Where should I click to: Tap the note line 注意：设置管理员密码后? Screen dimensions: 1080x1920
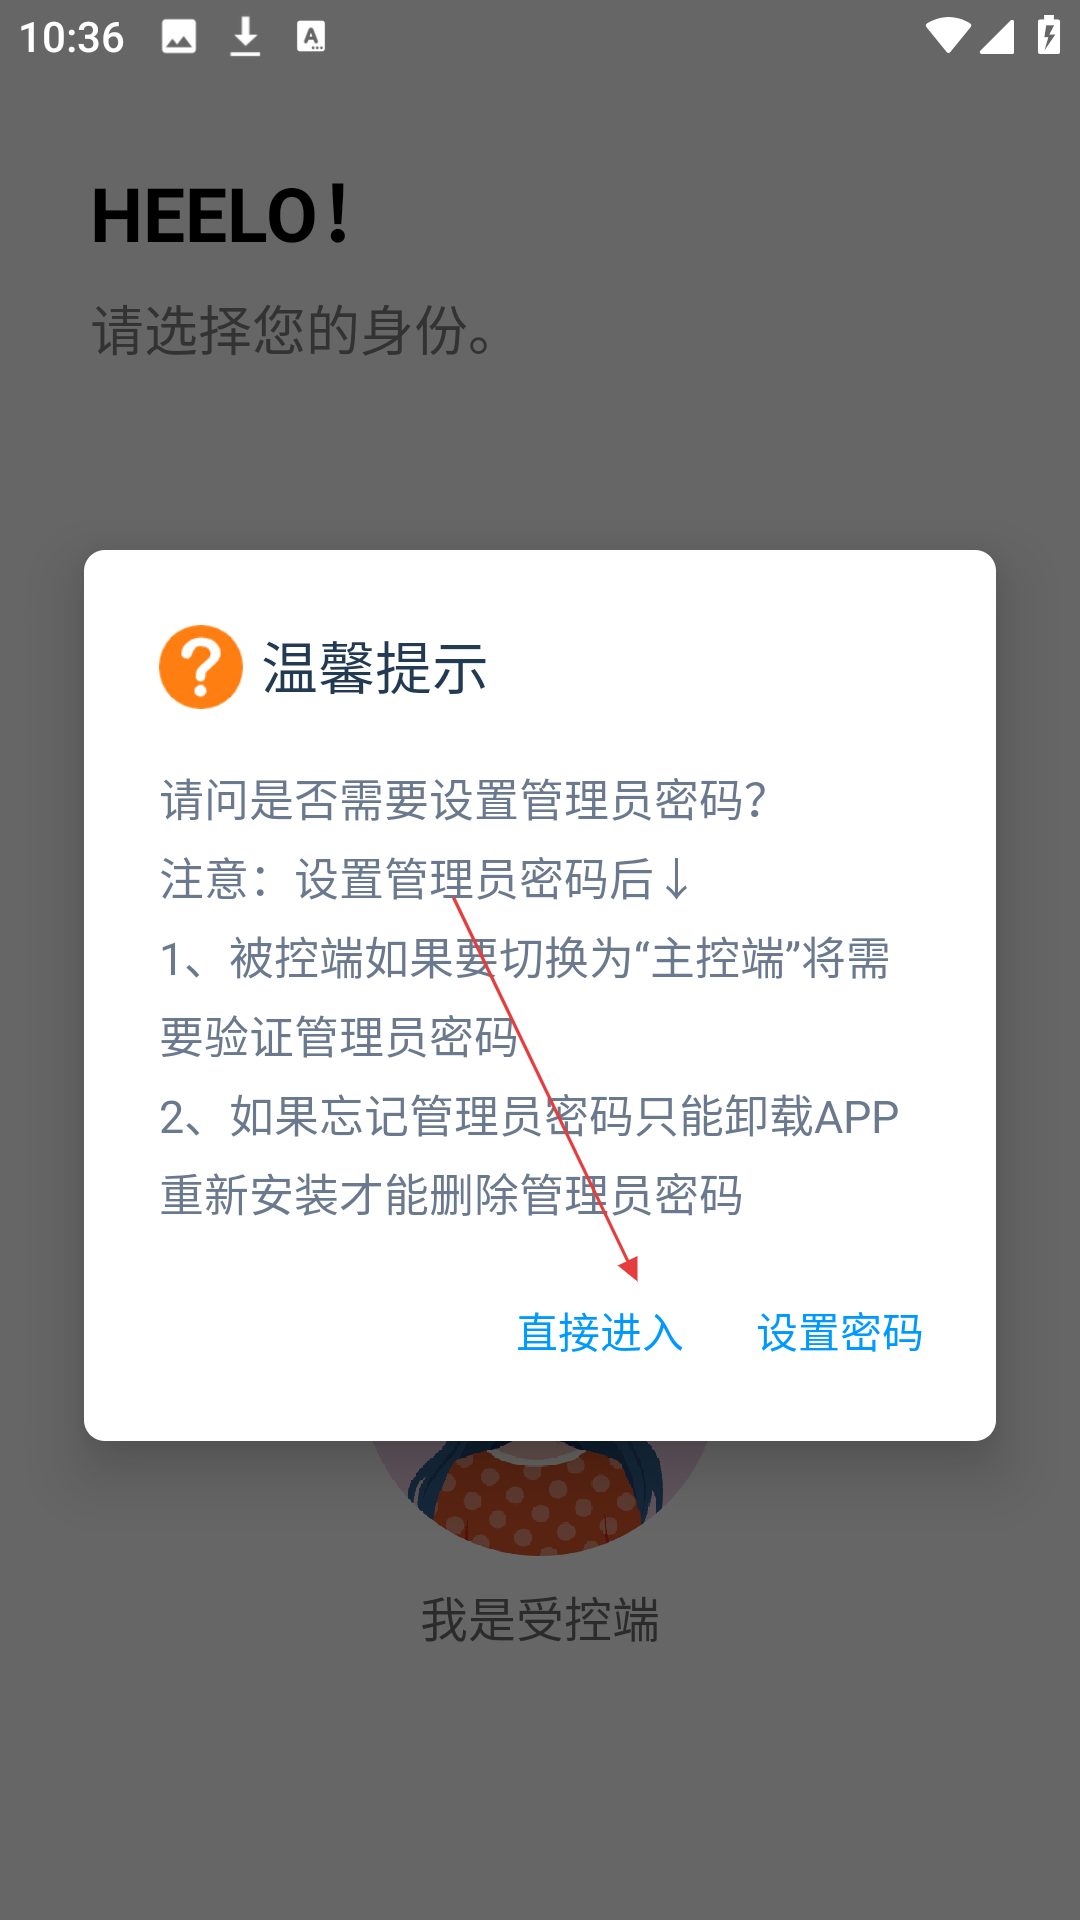pyautogui.click(x=425, y=879)
